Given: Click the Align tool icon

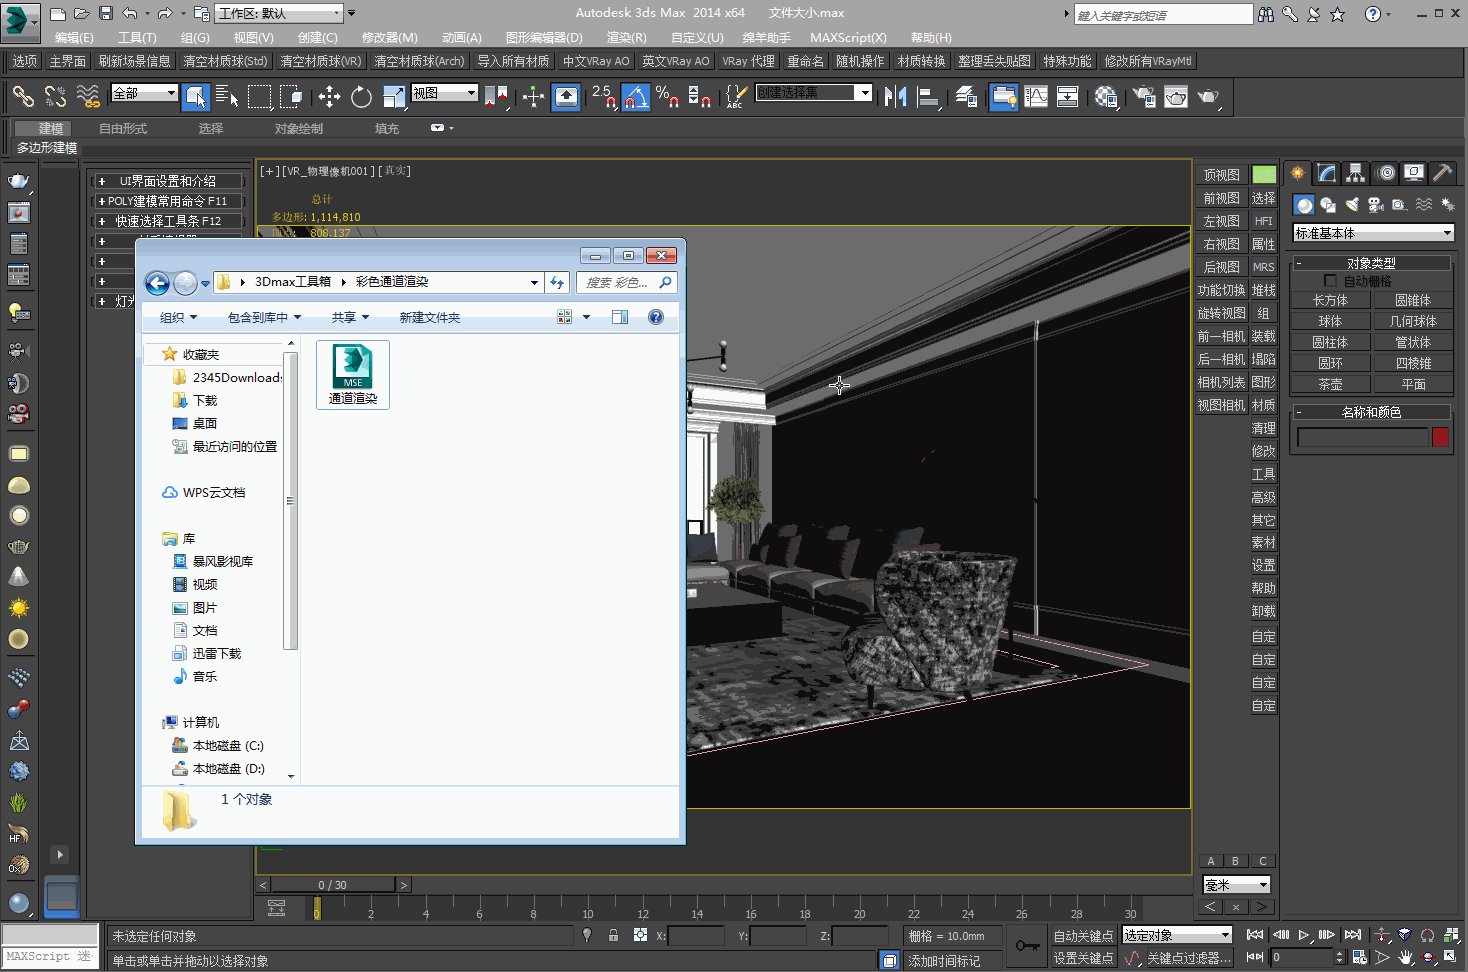Looking at the screenshot, I should [x=928, y=96].
